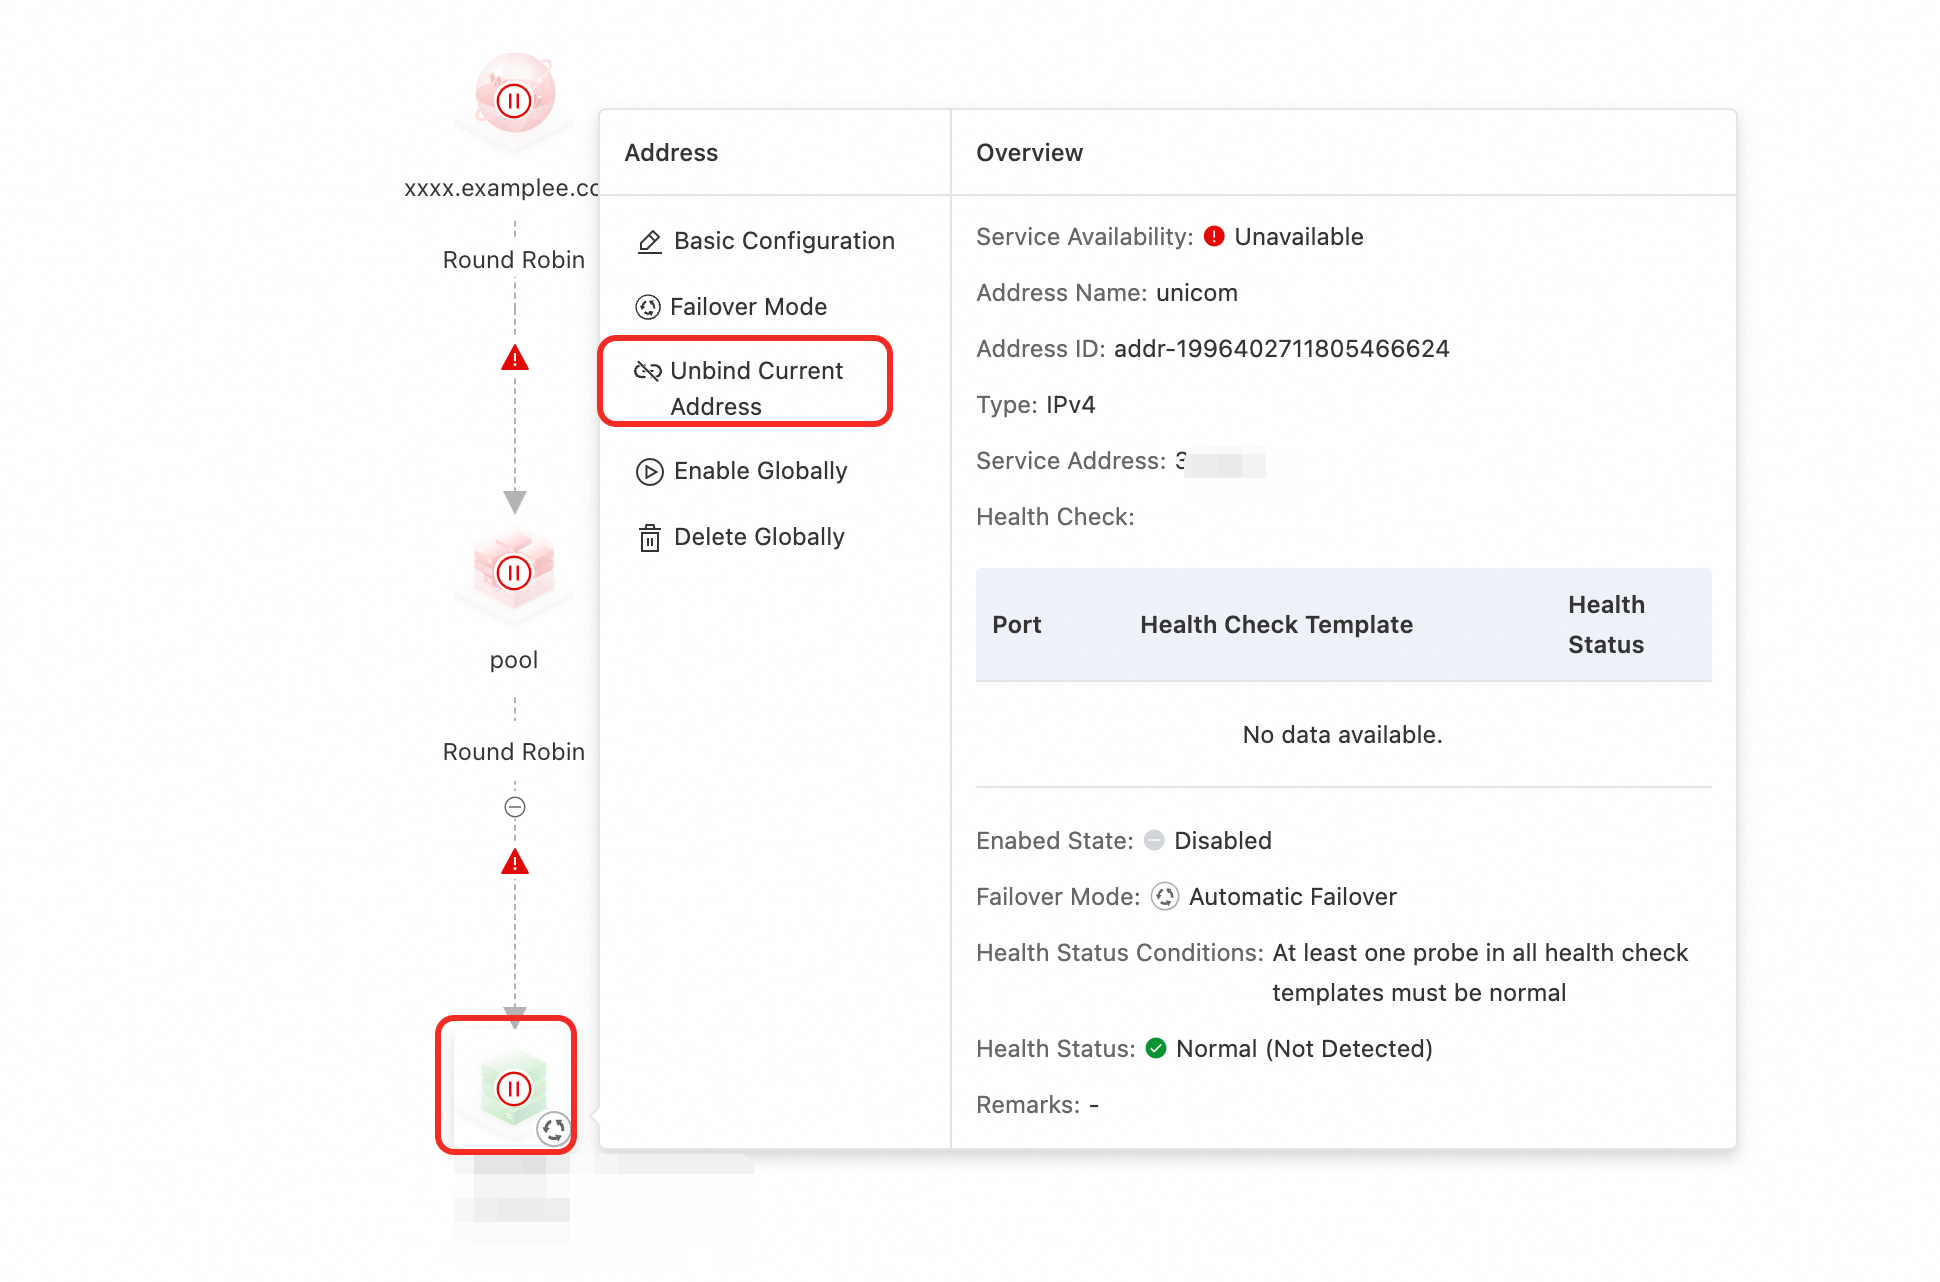Click the xxxx.examplee domain node icon

click(514, 96)
